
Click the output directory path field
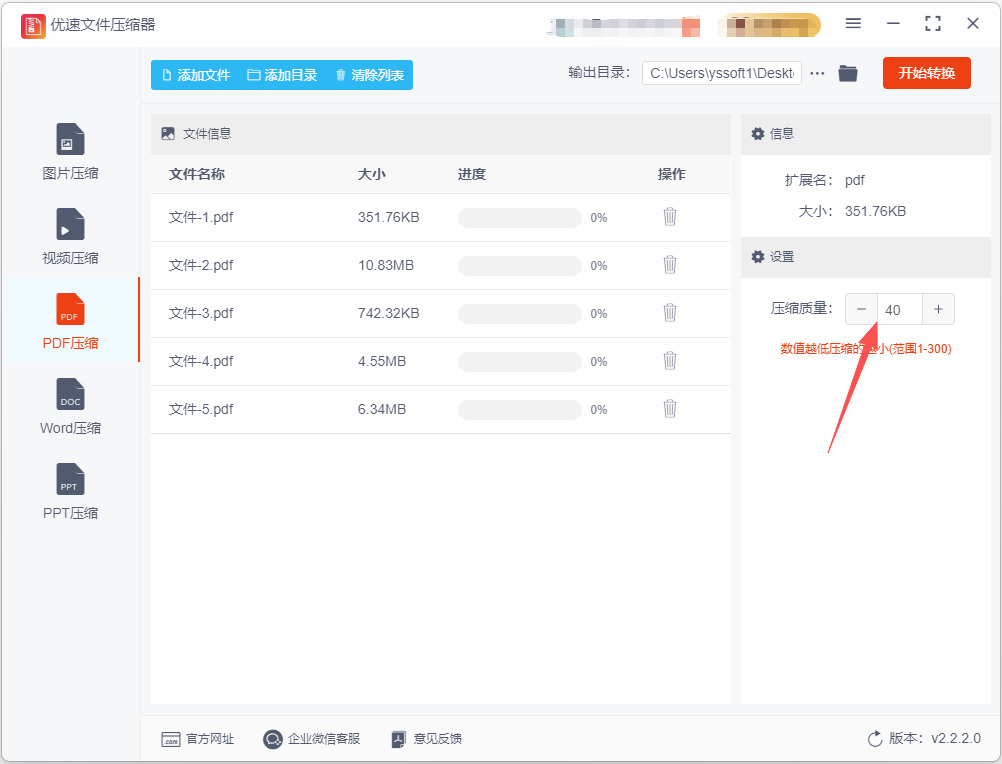coord(721,73)
